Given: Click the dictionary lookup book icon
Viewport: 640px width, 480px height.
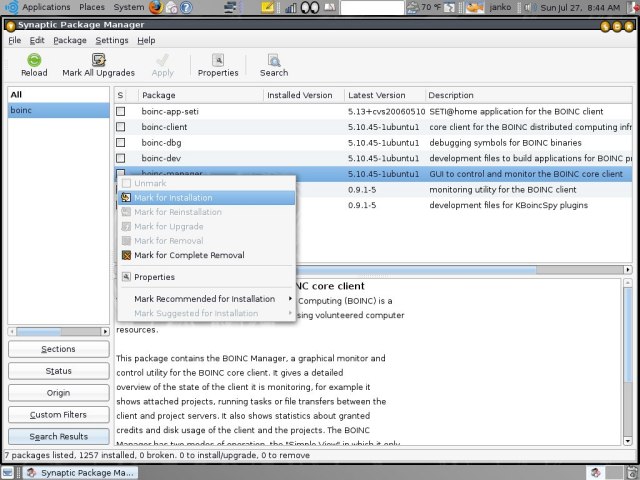Looking at the screenshot, I should (330, 7).
